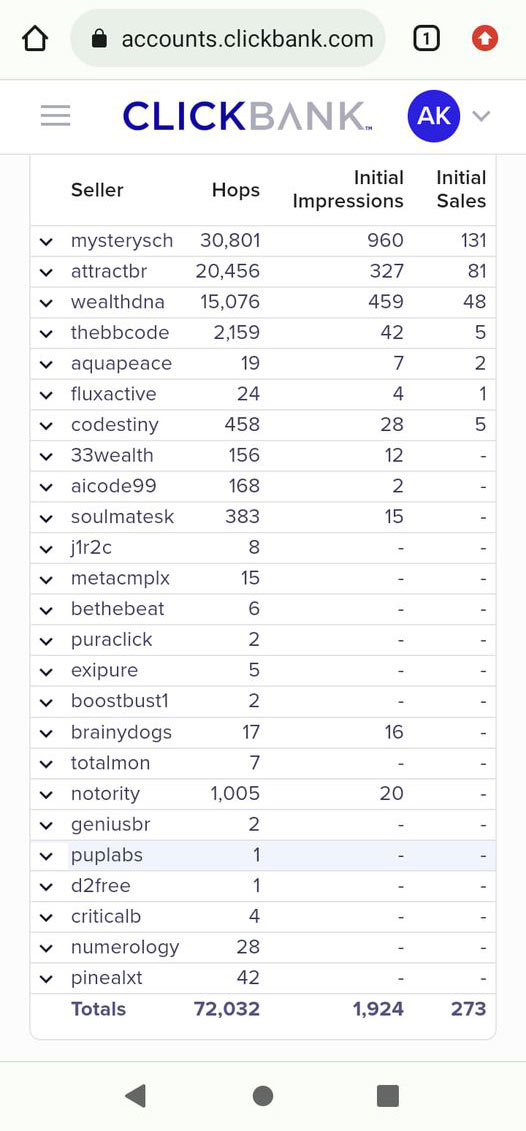Screen dimensions: 526x1131
Task: Sort by the Hops column header
Action: (236, 190)
